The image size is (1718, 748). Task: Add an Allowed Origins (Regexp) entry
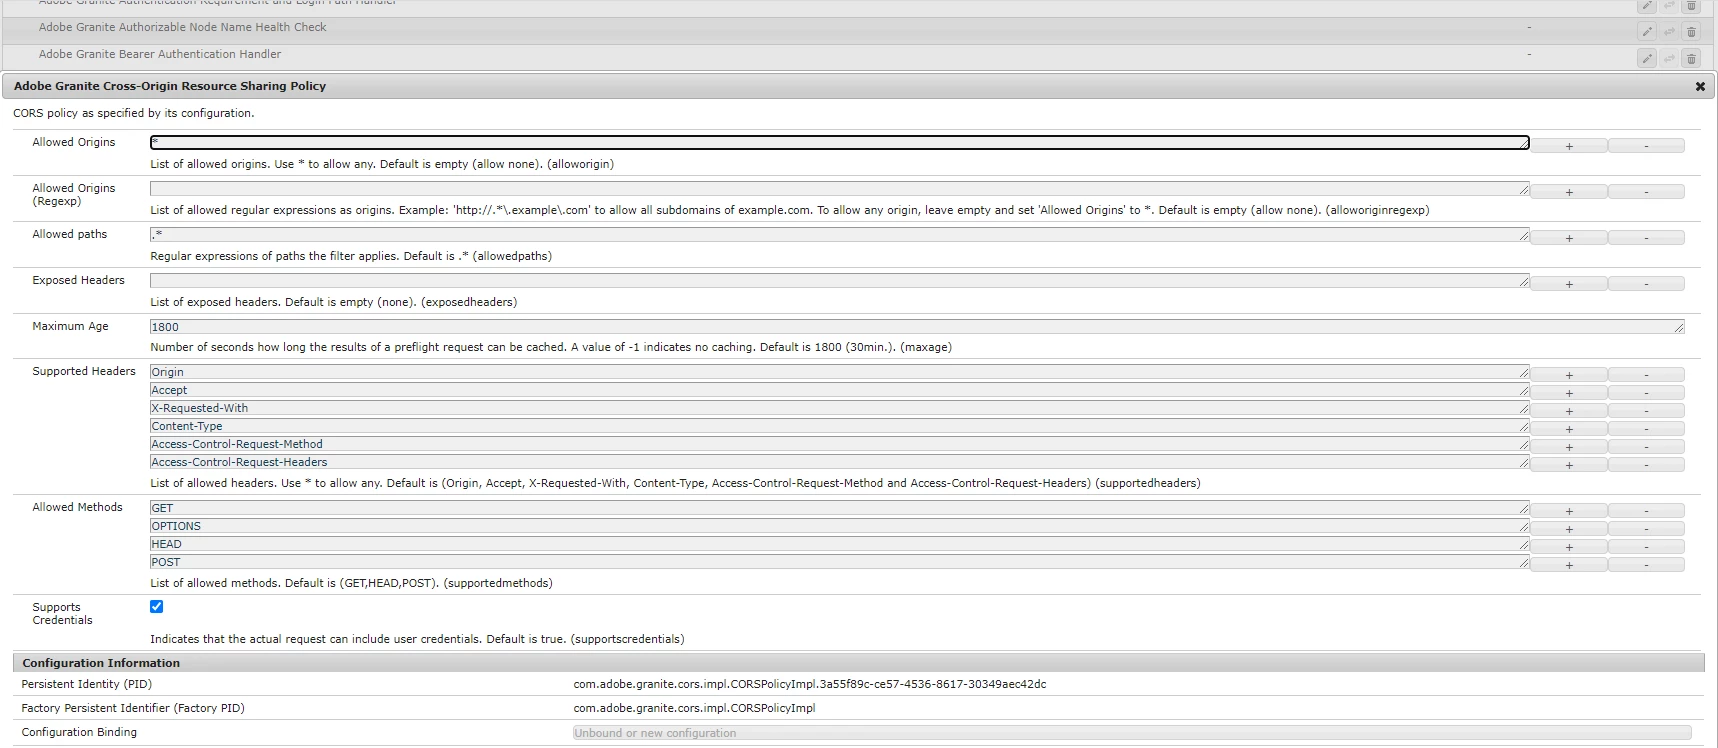click(1569, 192)
